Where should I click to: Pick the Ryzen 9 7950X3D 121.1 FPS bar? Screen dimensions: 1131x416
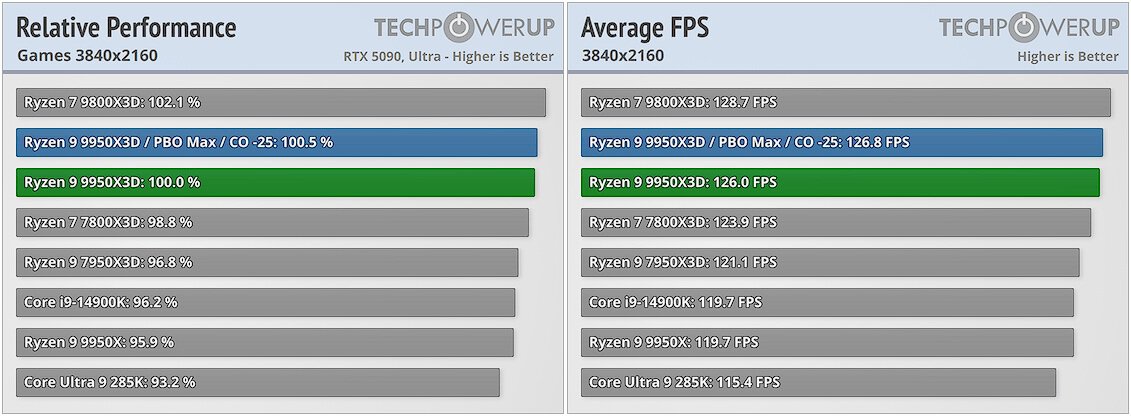click(x=830, y=262)
